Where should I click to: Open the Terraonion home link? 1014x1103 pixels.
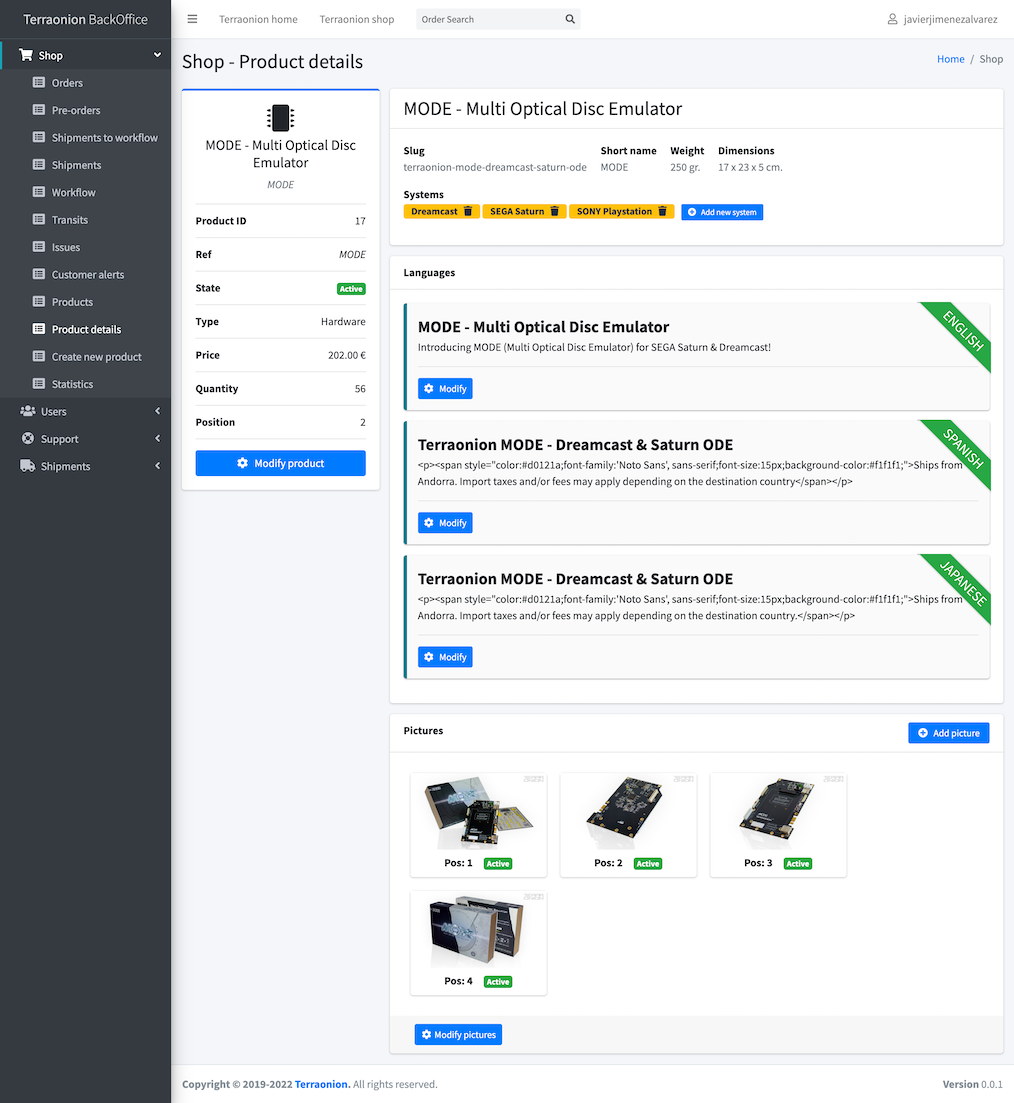(x=258, y=19)
